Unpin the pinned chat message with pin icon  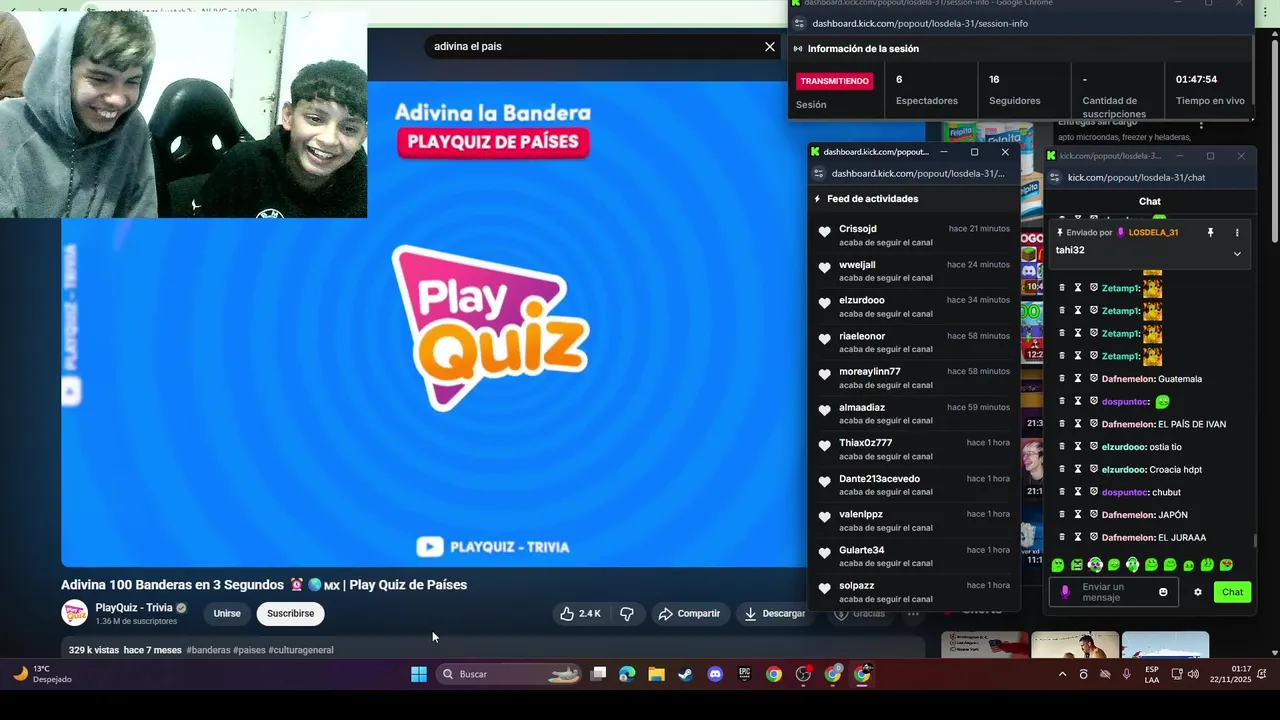coord(1210,232)
